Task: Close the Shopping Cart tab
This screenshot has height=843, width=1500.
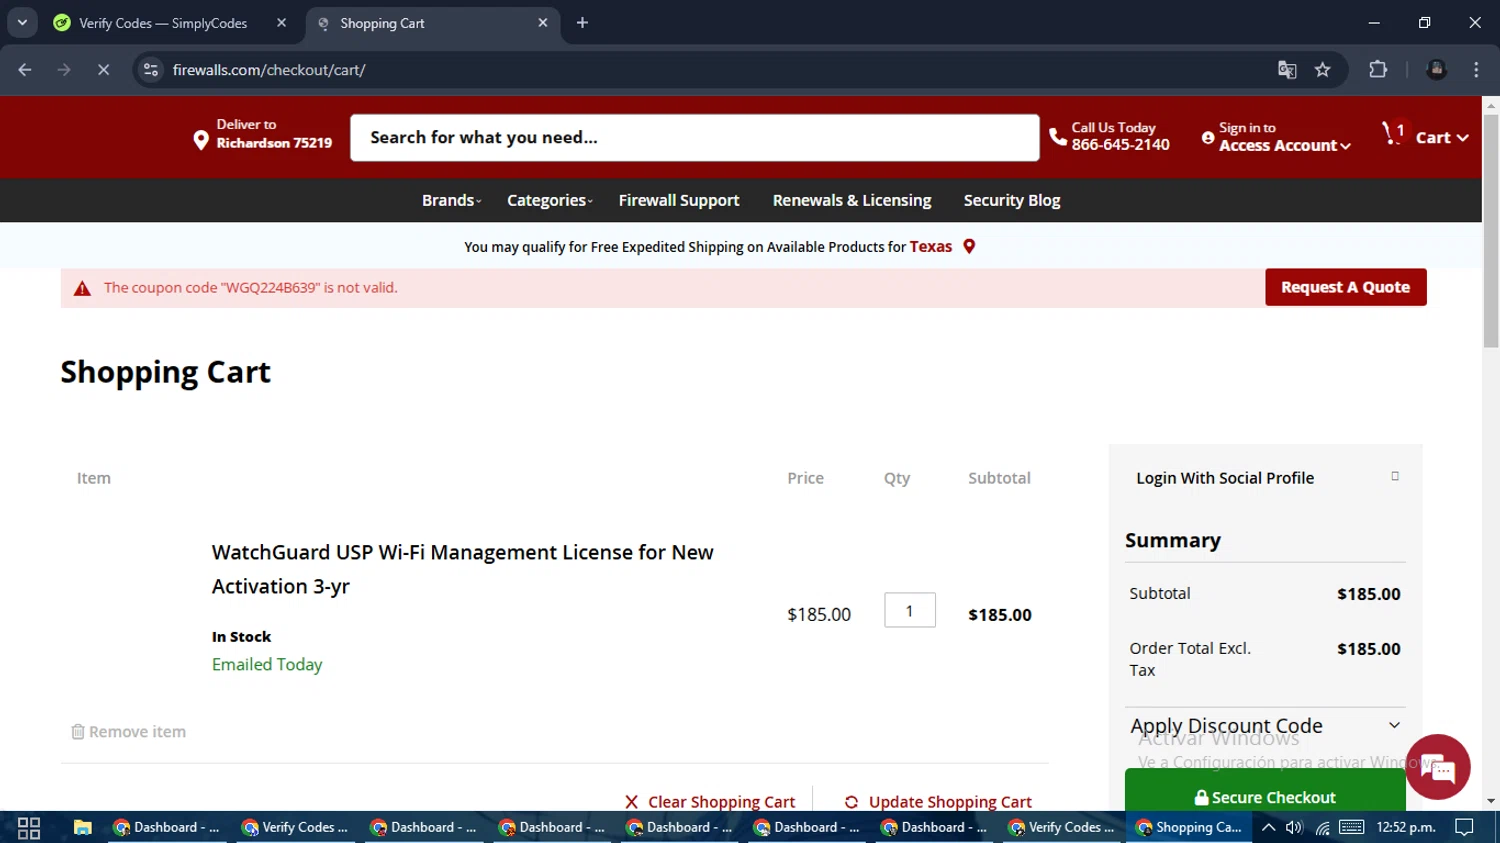Action: coord(542,23)
